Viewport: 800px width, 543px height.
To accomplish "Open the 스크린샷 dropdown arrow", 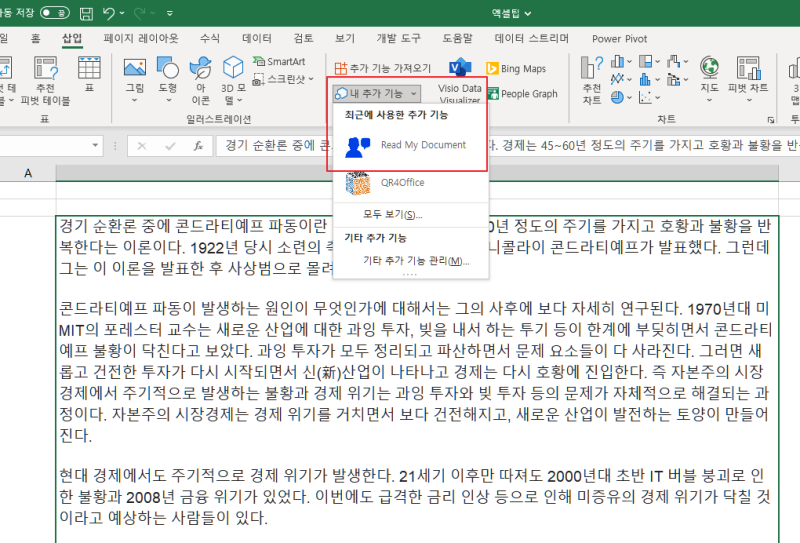I will [311, 79].
